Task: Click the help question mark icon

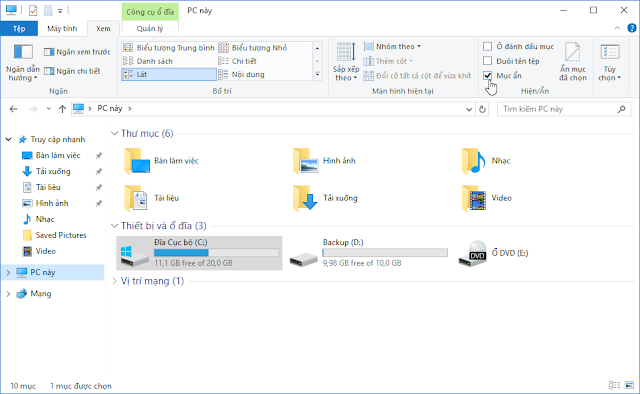Action: tap(631, 28)
